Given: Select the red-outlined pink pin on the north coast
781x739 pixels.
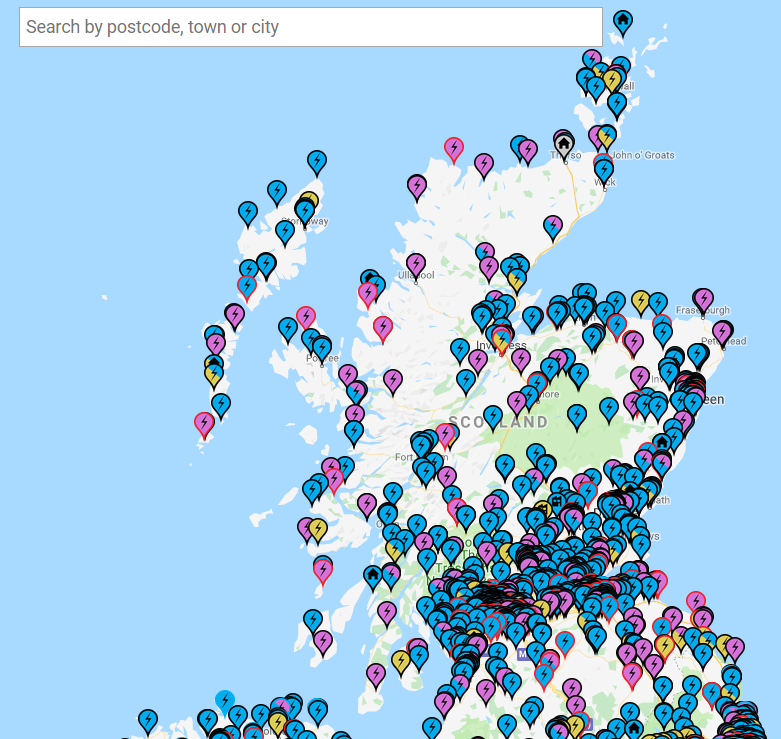Looking at the screenshot, I should tap(454, 150).
